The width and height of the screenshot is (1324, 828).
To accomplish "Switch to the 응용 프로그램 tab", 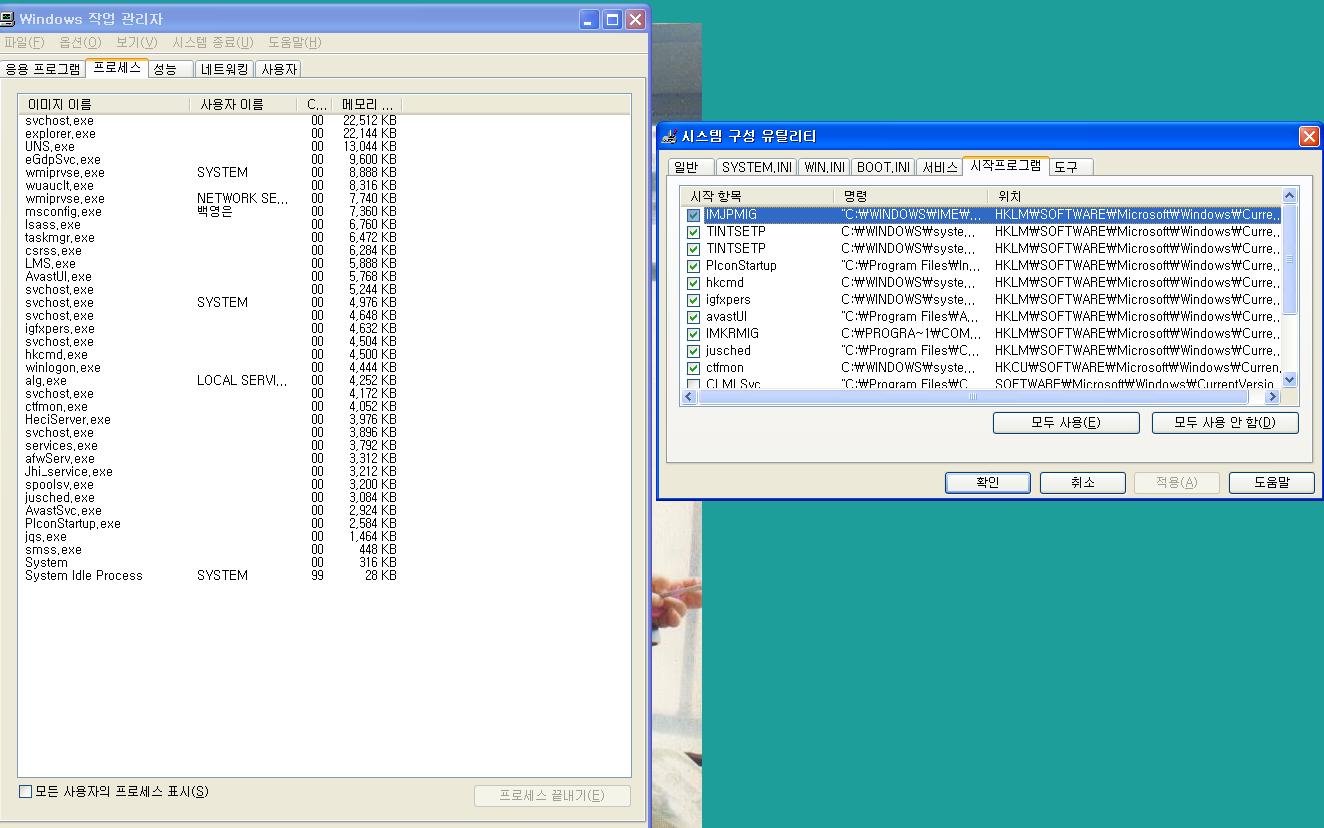I will (x=43, y=69).
